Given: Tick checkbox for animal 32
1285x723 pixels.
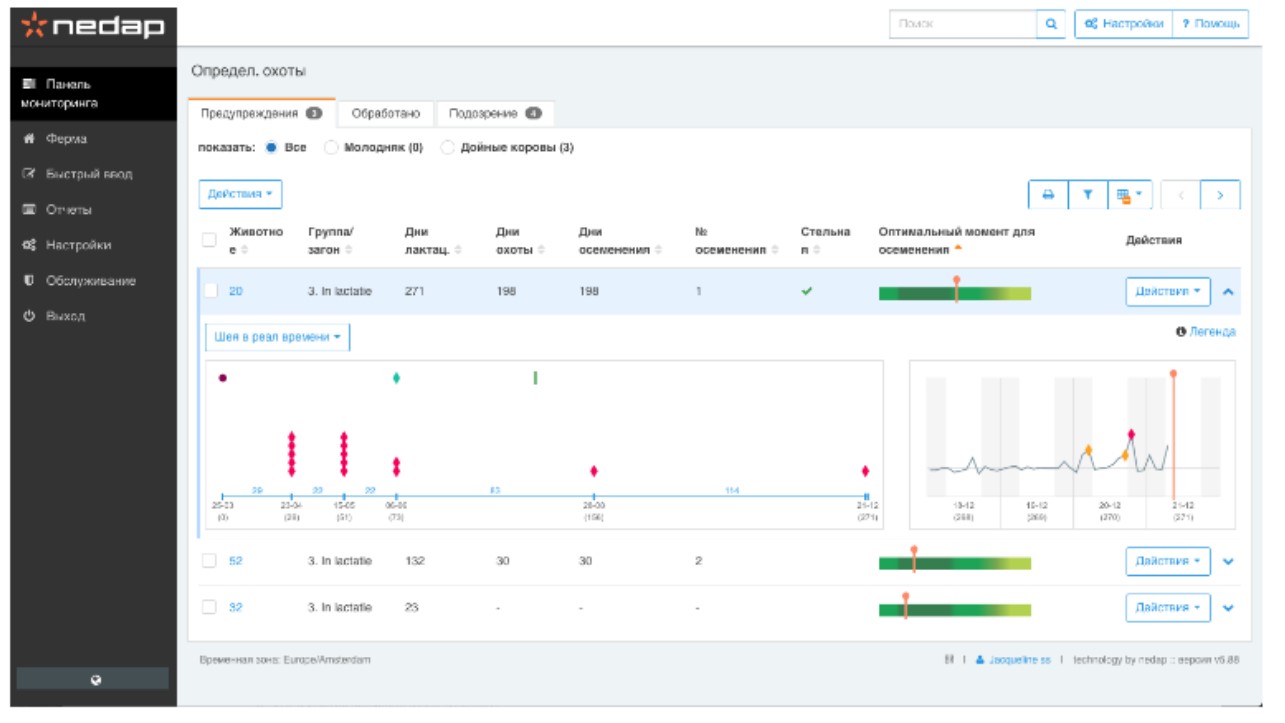Looking at the screenshot, I should tap(210, 607).
